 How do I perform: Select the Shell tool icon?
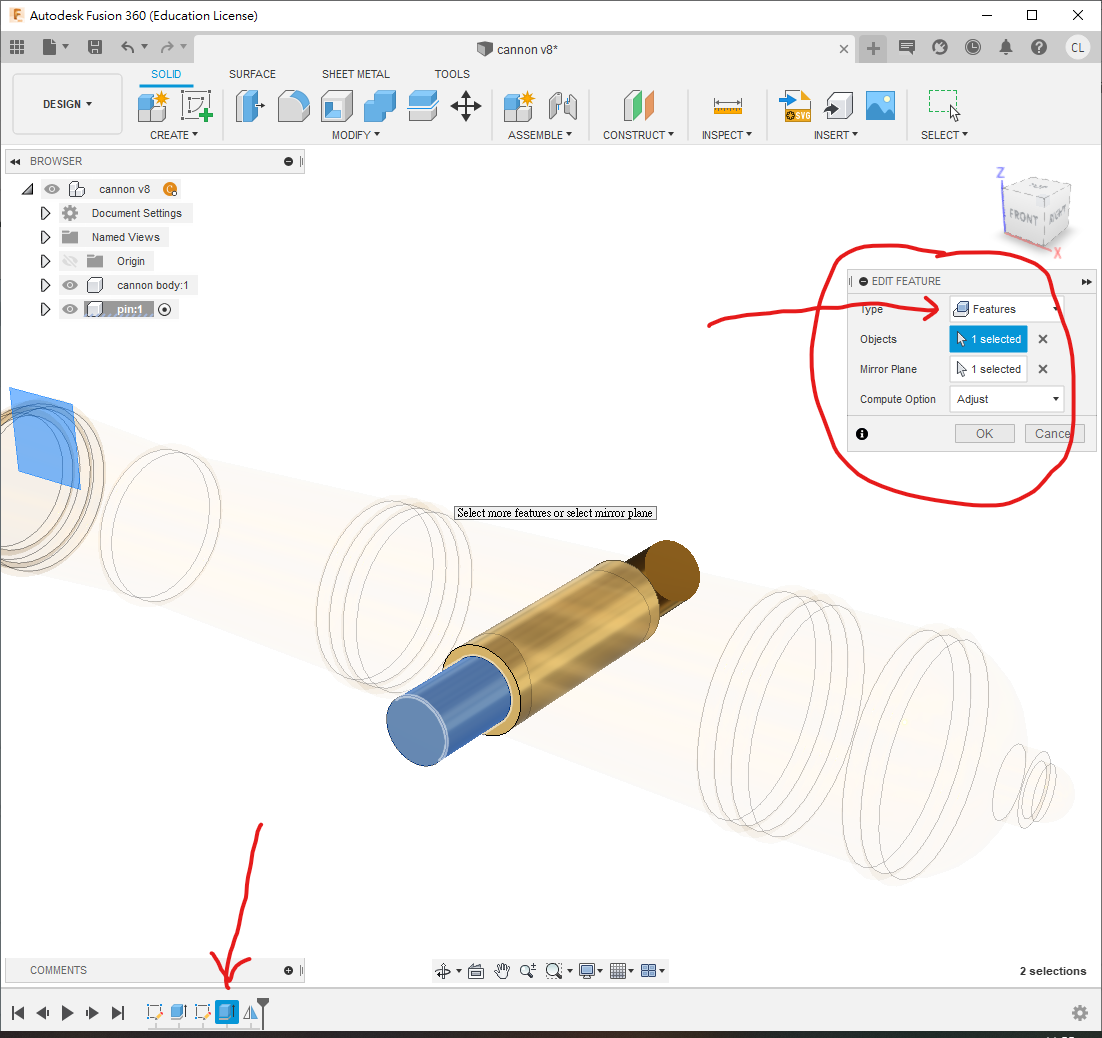[336, 106]
